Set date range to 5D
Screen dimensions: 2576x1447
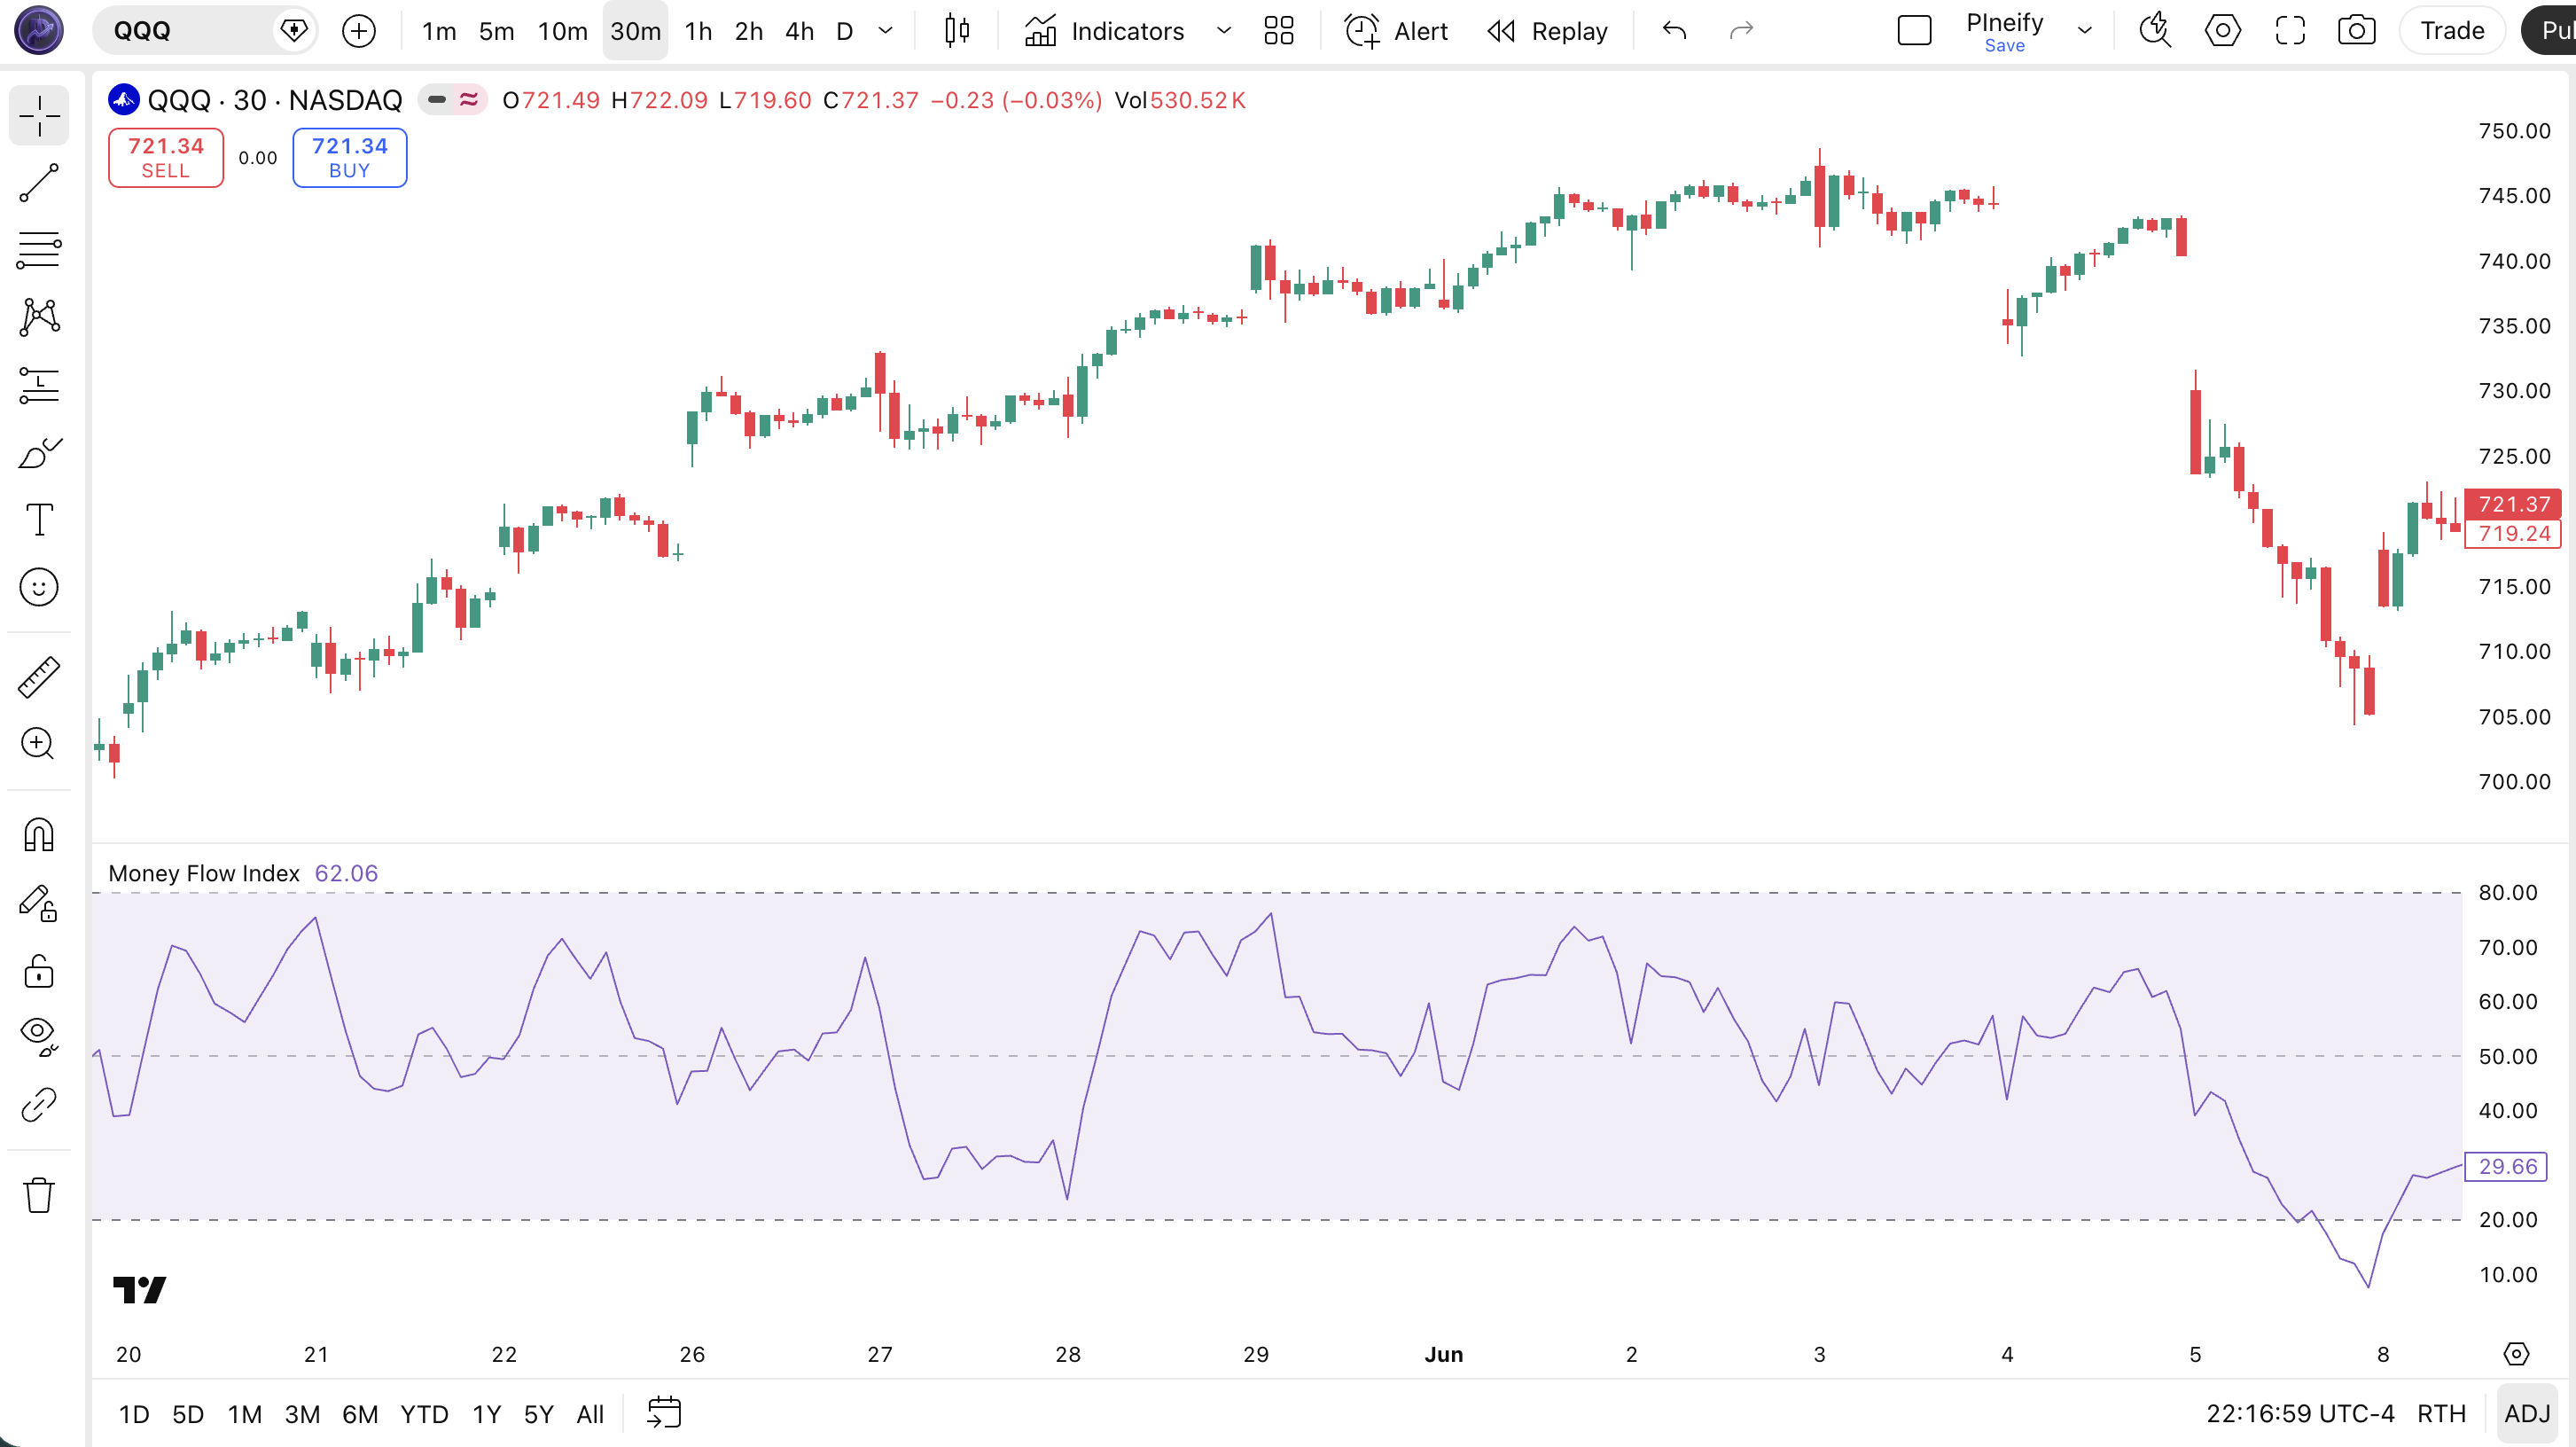188,1414
